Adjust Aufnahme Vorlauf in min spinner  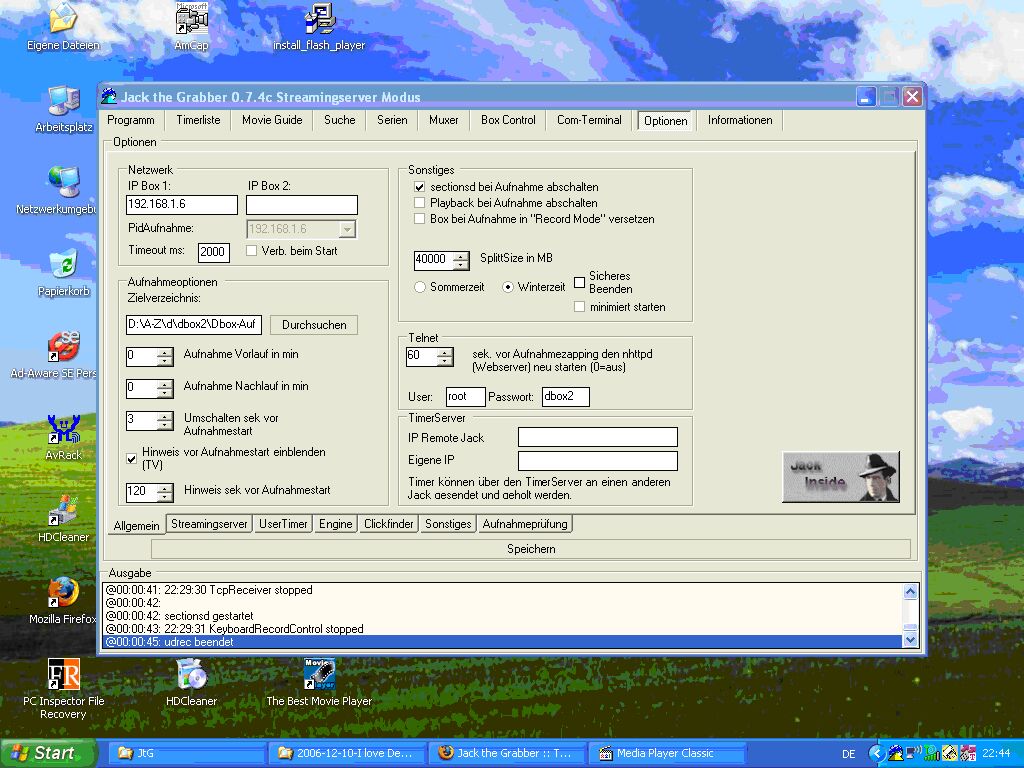tap(165, 356)
